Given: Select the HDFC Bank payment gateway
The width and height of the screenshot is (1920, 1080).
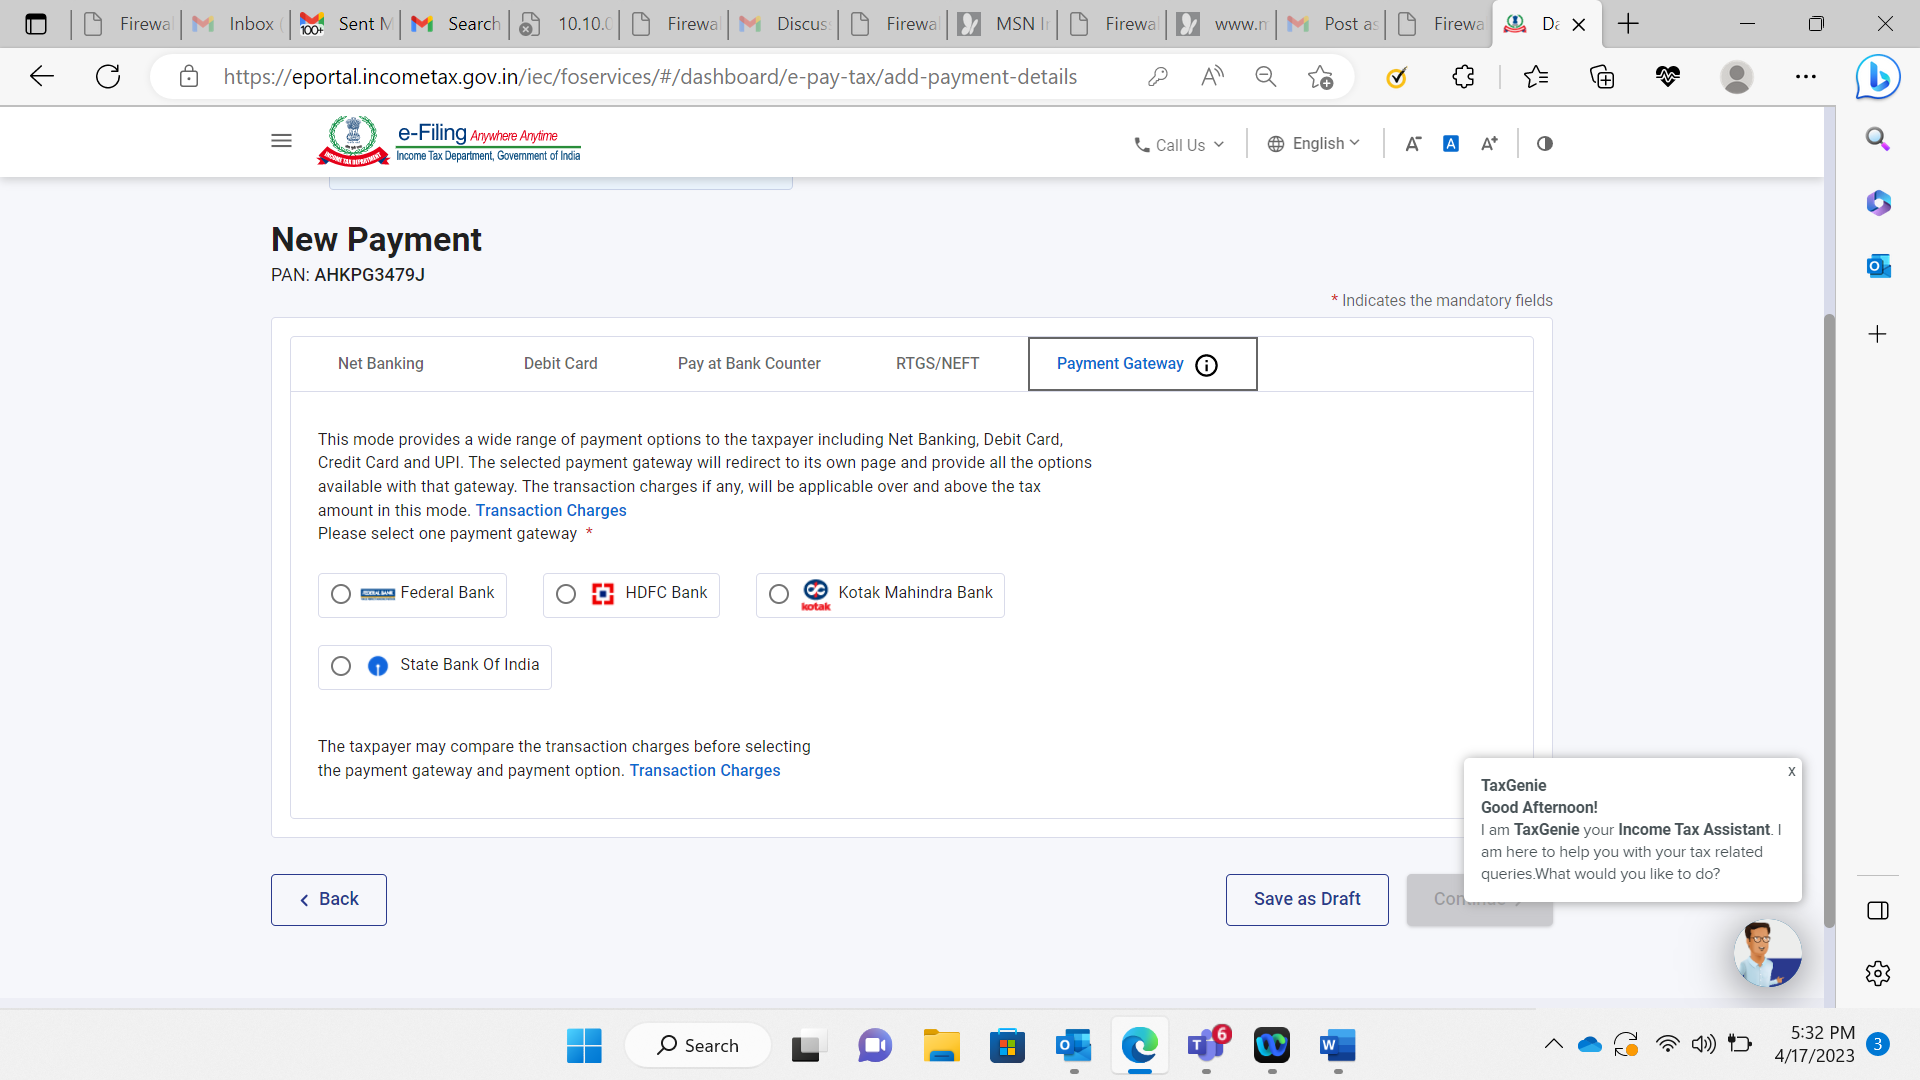Looking at the screenshot, I should click(566, 595).
